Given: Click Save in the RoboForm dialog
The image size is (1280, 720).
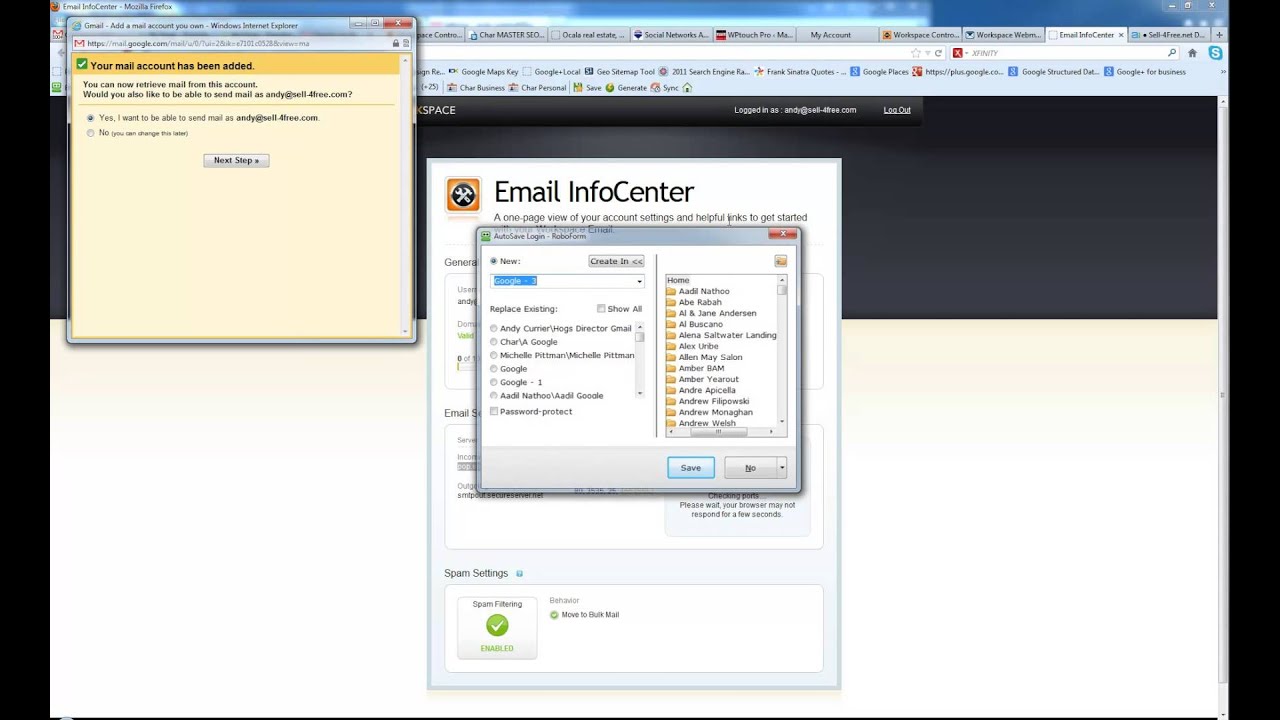Looking at the screenshot, I should point(691,467).
